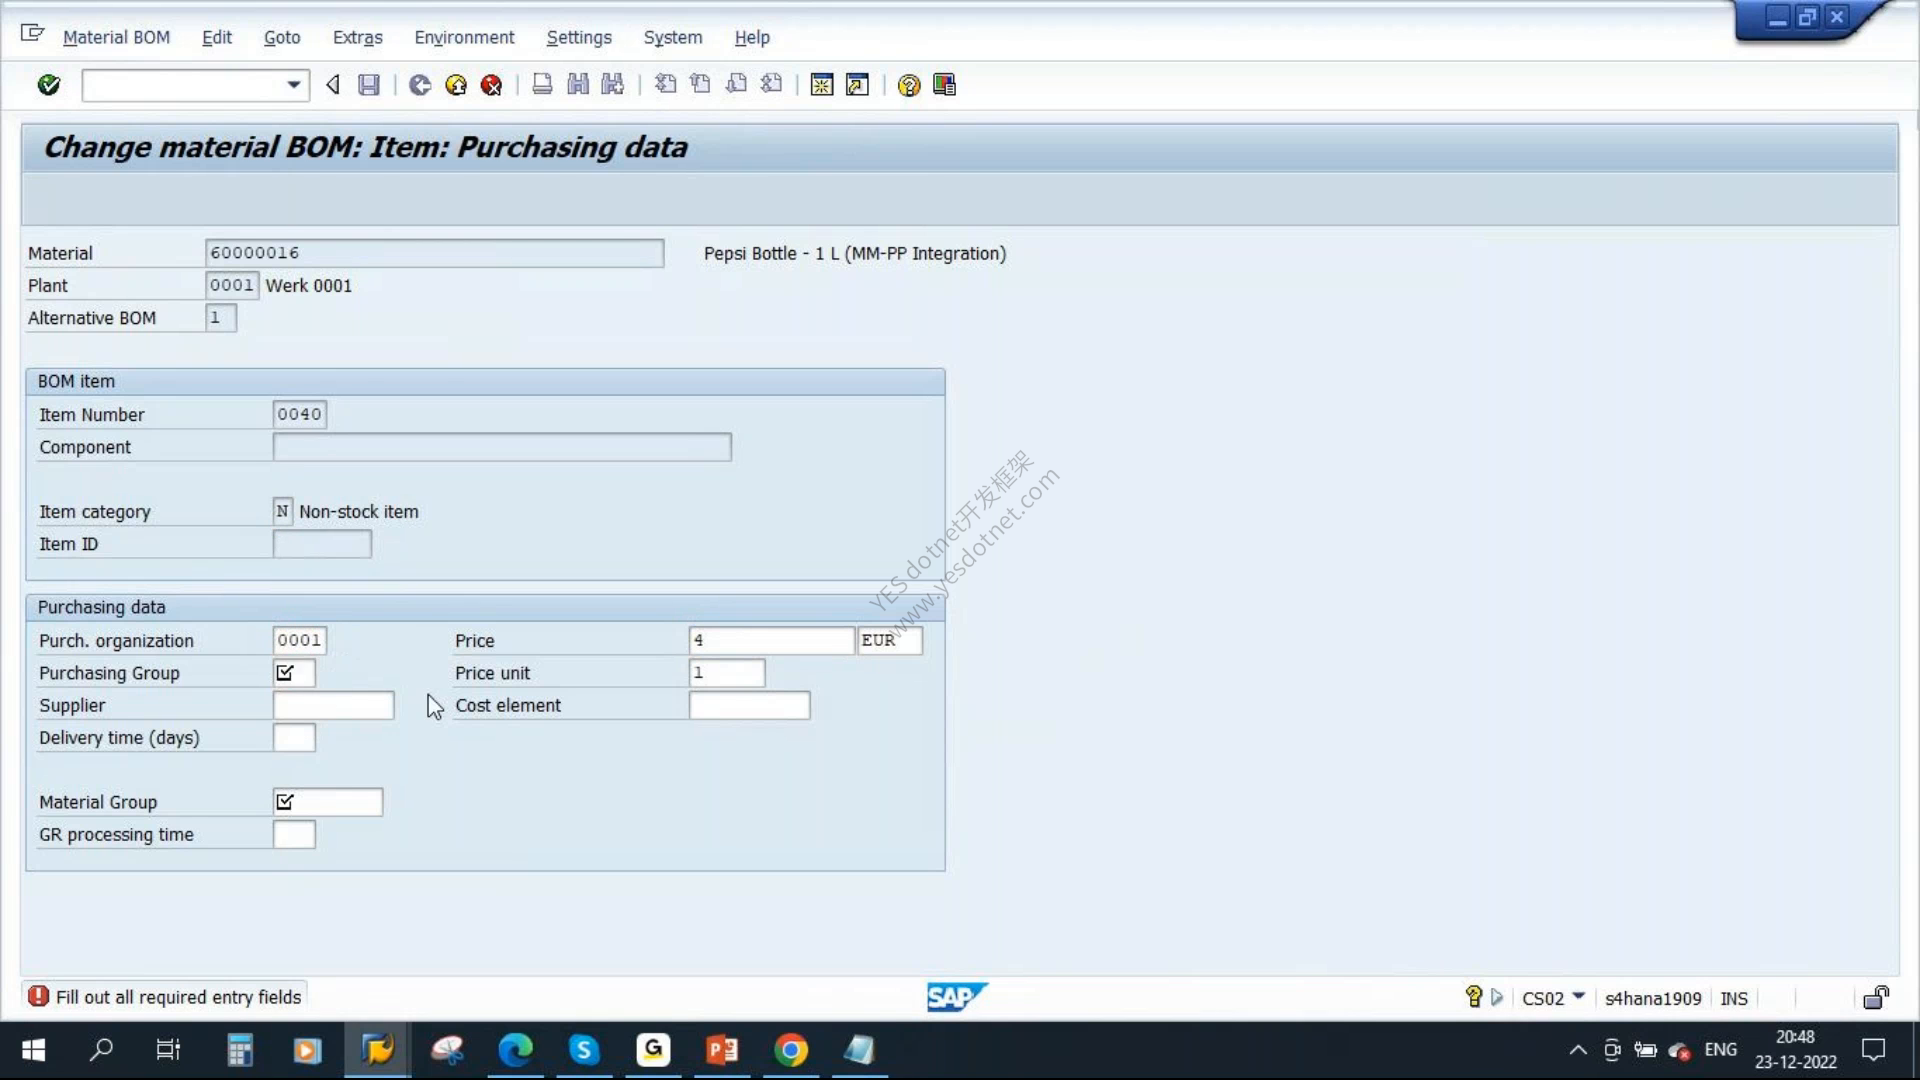The height and width of the screenshot is (1080, 1920).
Task: Open Google Chrome from taskbar
Action: pos(790,1050)
